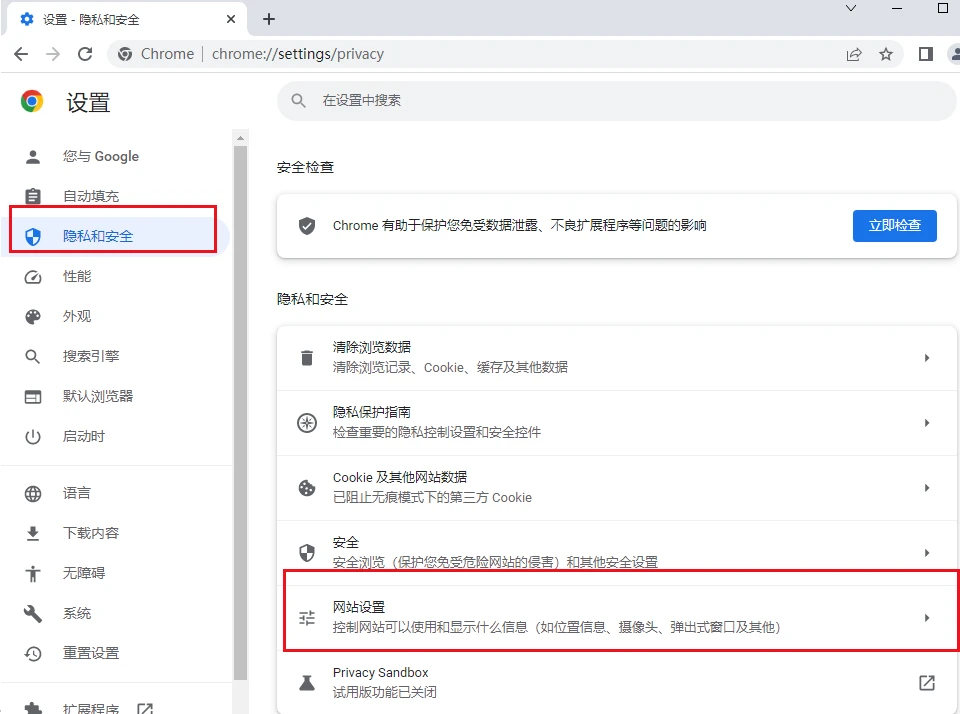Expand 清除浏览数据 row arrow

926,358
